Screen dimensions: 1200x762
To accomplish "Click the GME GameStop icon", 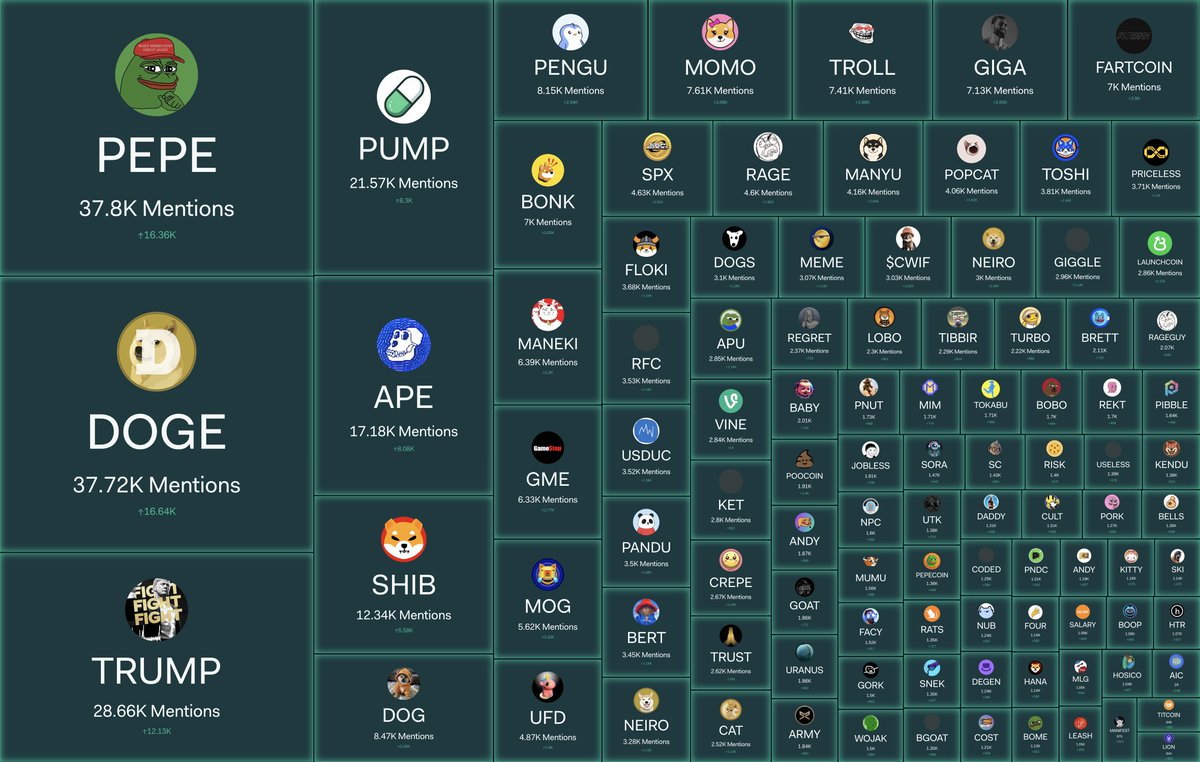I will pos(548,448).
